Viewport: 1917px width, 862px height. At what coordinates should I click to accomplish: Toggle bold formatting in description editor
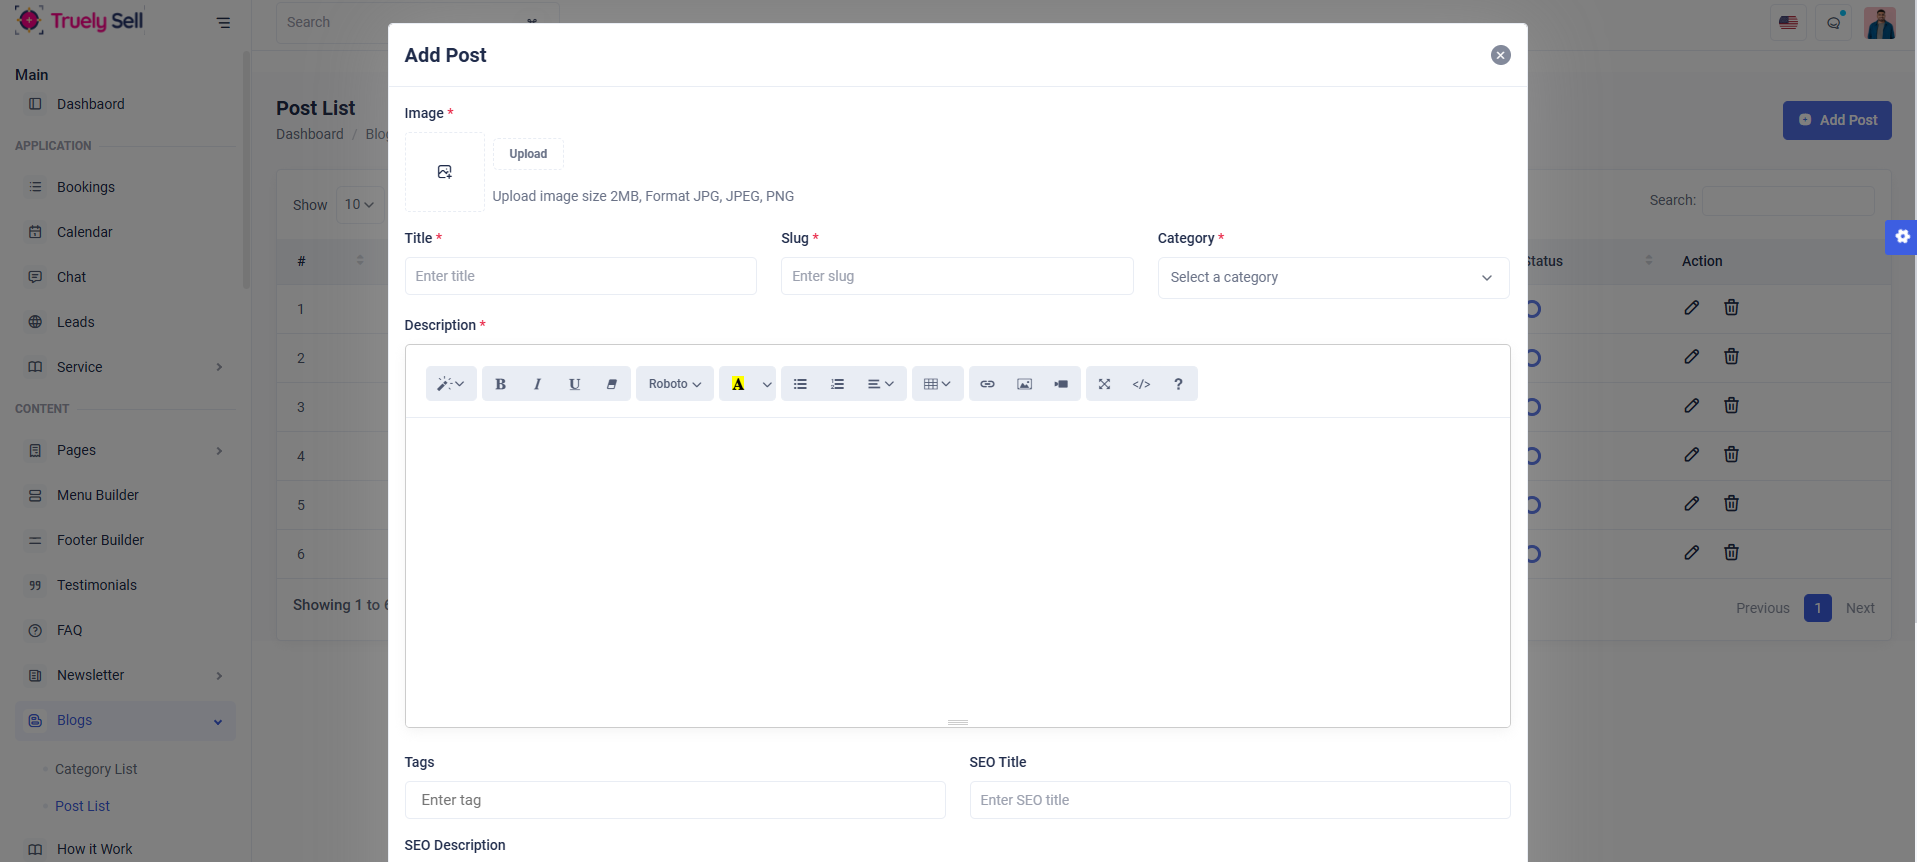[x=500, y=384]
